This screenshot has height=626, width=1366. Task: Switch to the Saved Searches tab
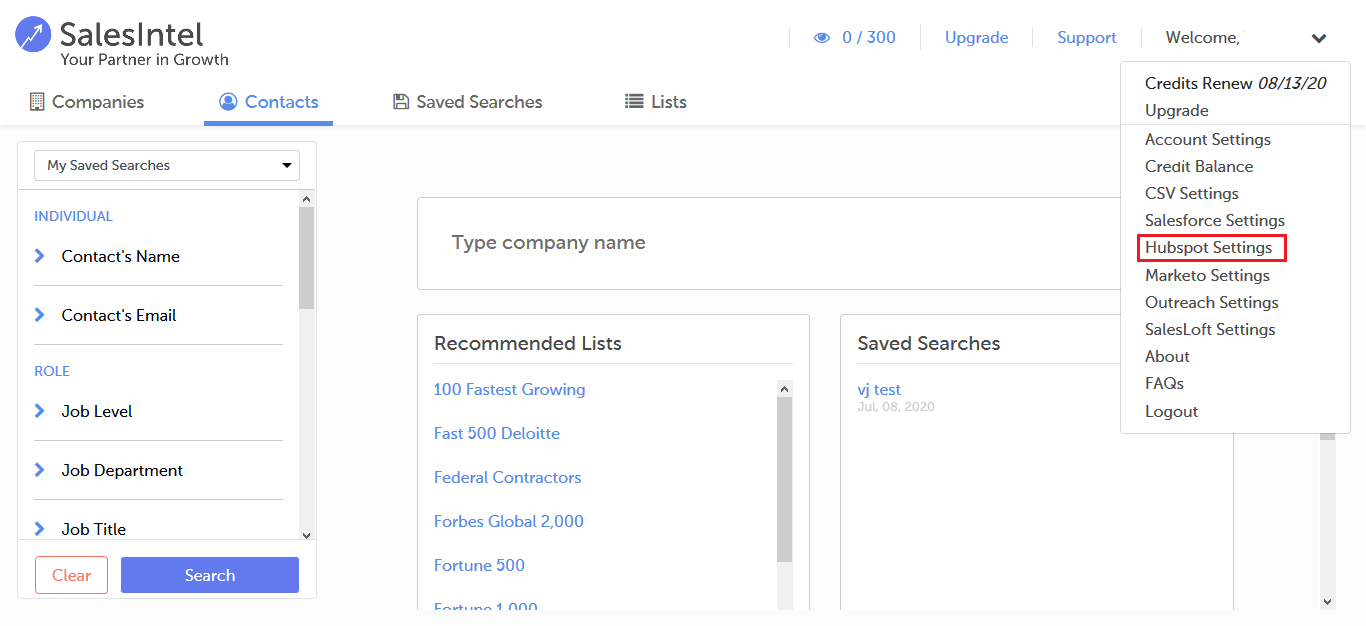tap(468, 102)
